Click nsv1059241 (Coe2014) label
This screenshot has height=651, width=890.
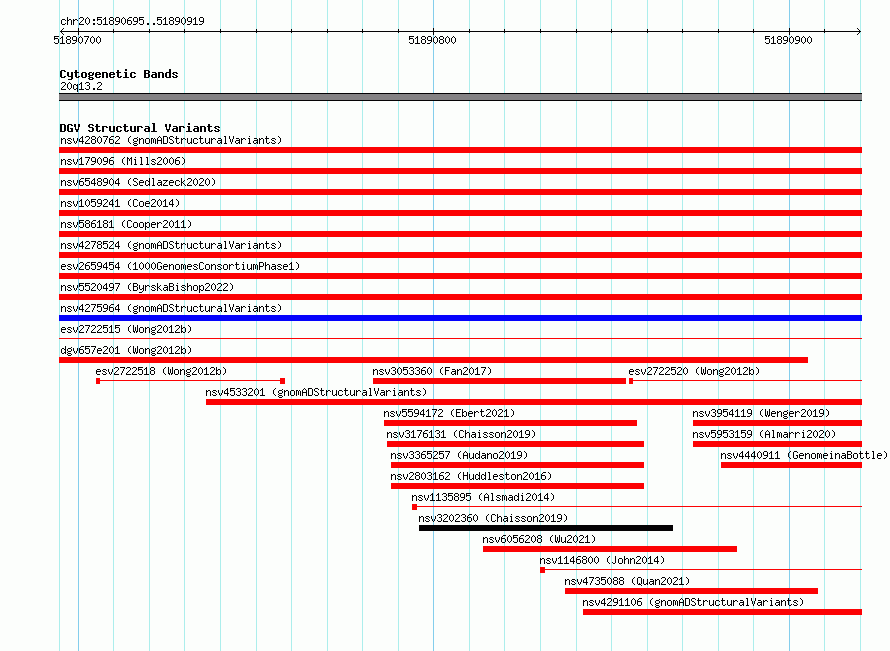click(x=120, y=203)
